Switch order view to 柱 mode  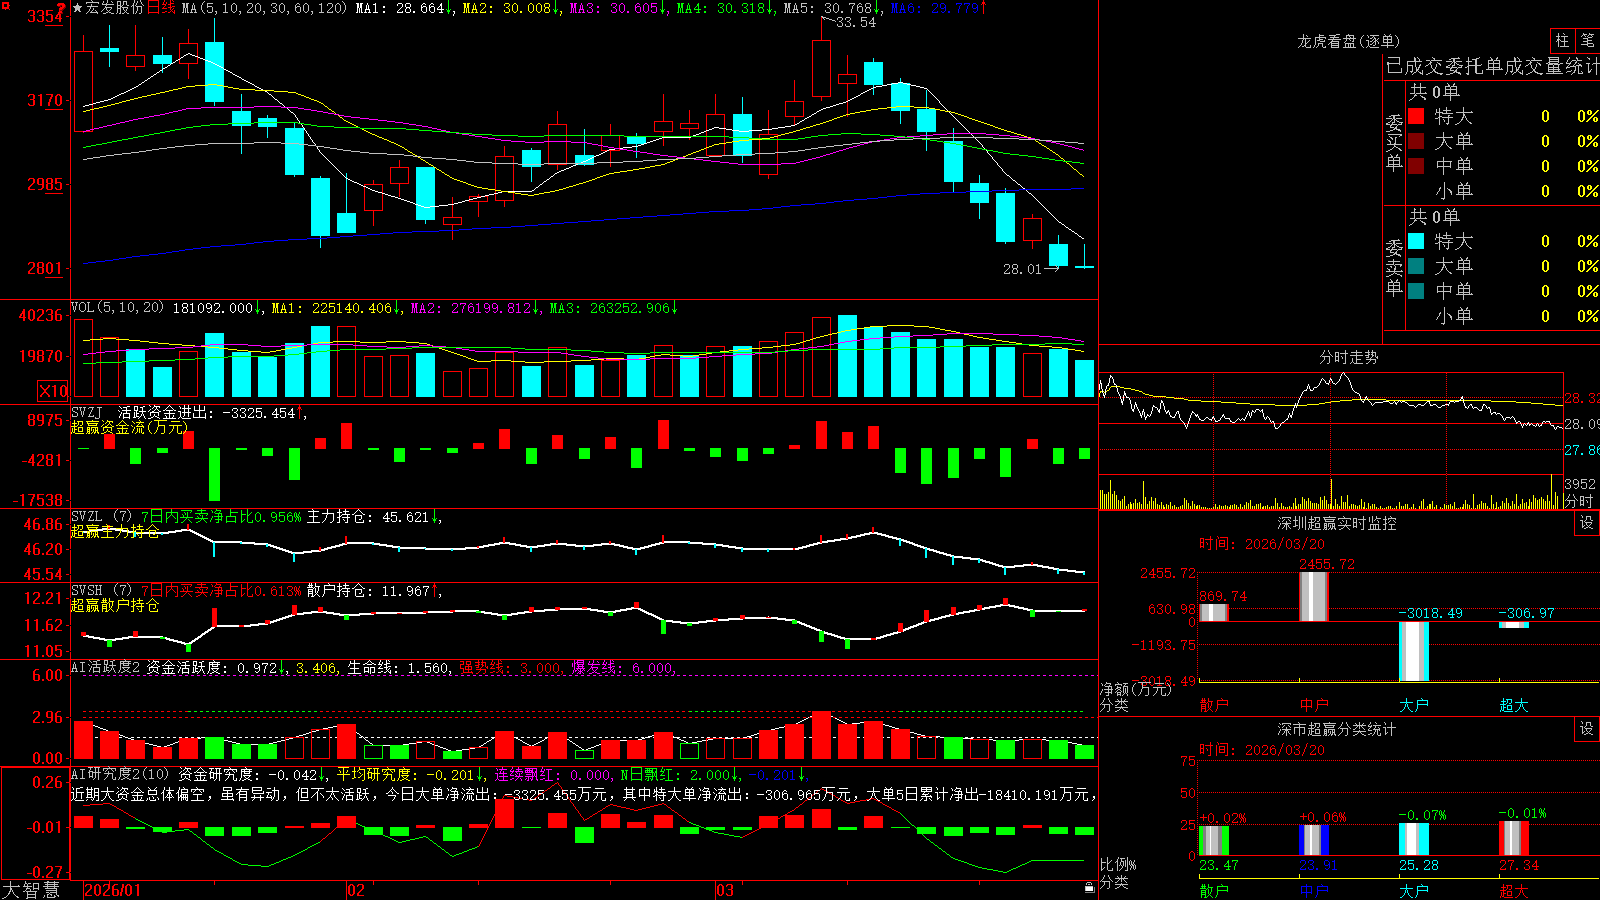1562,41
